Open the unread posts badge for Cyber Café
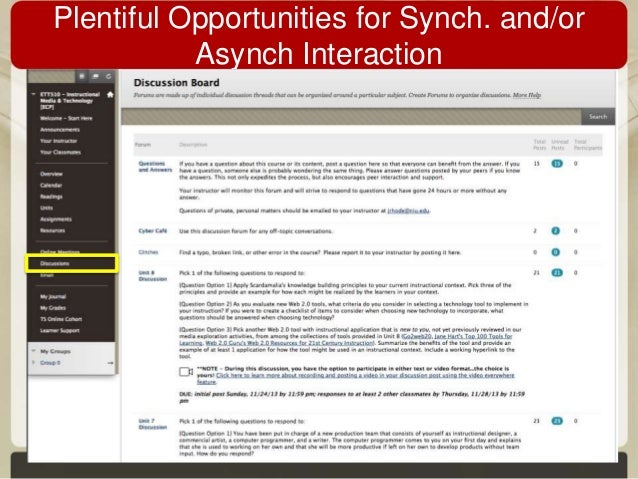Viewport: 638px width, 479px height. [x=555, y=231]
